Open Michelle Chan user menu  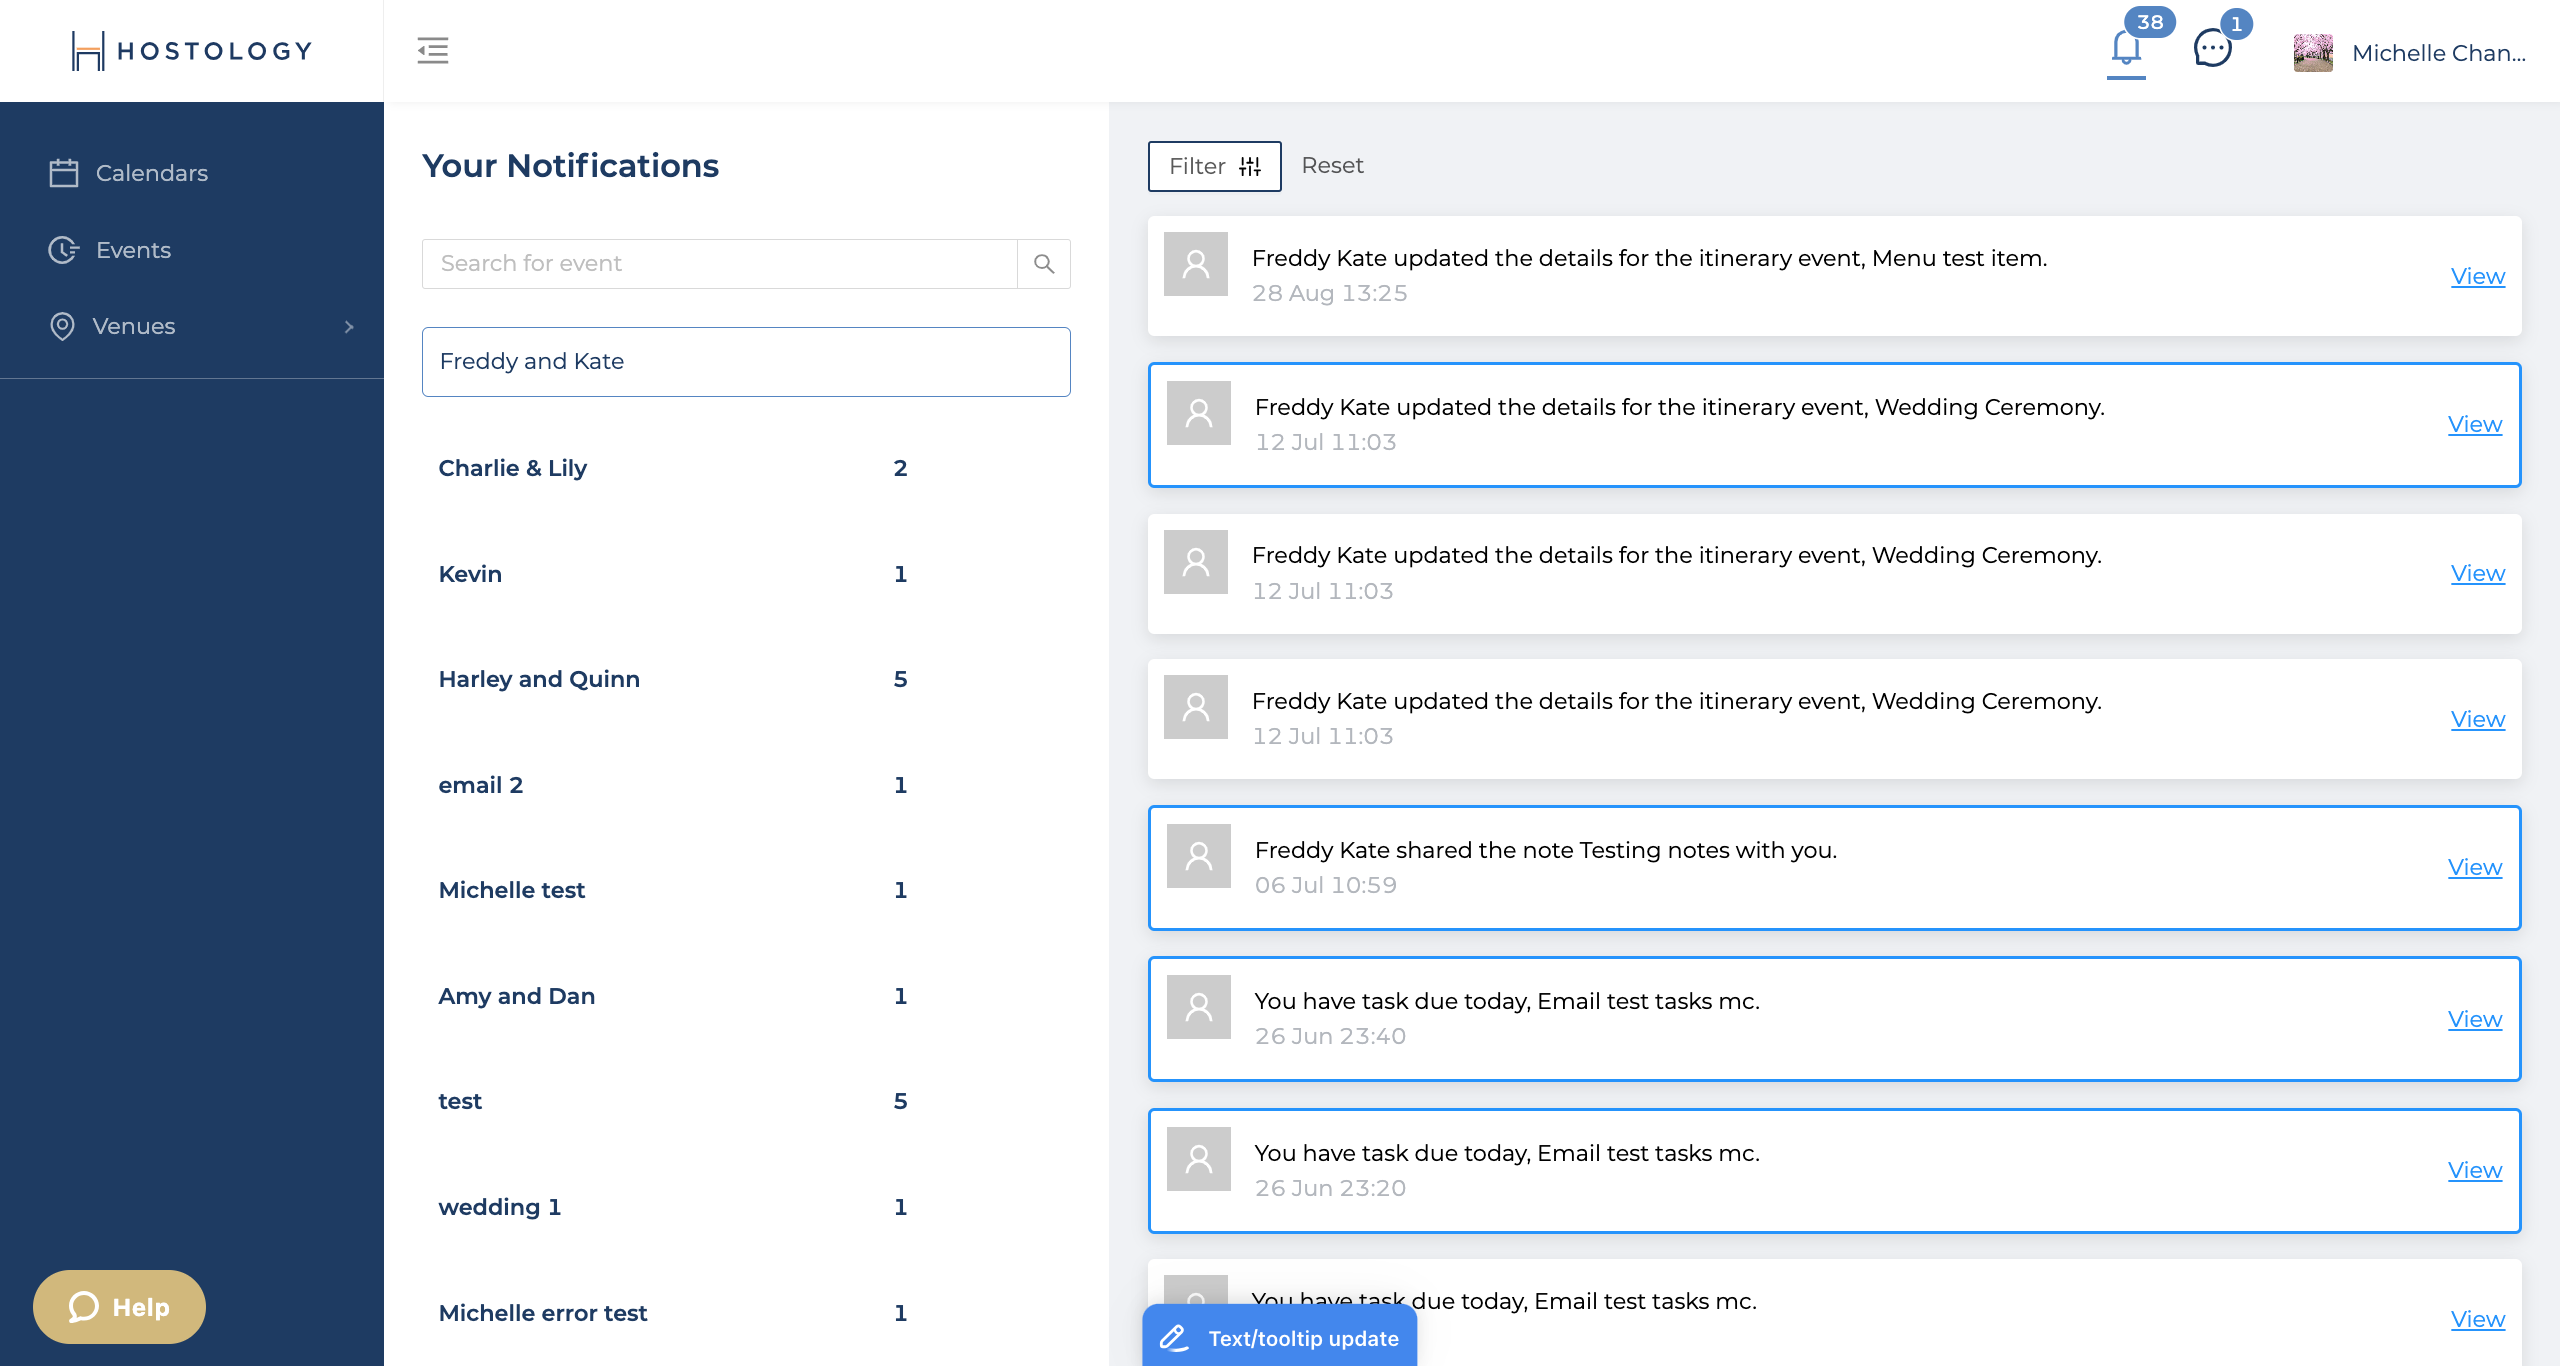[x=2438, y=53]
